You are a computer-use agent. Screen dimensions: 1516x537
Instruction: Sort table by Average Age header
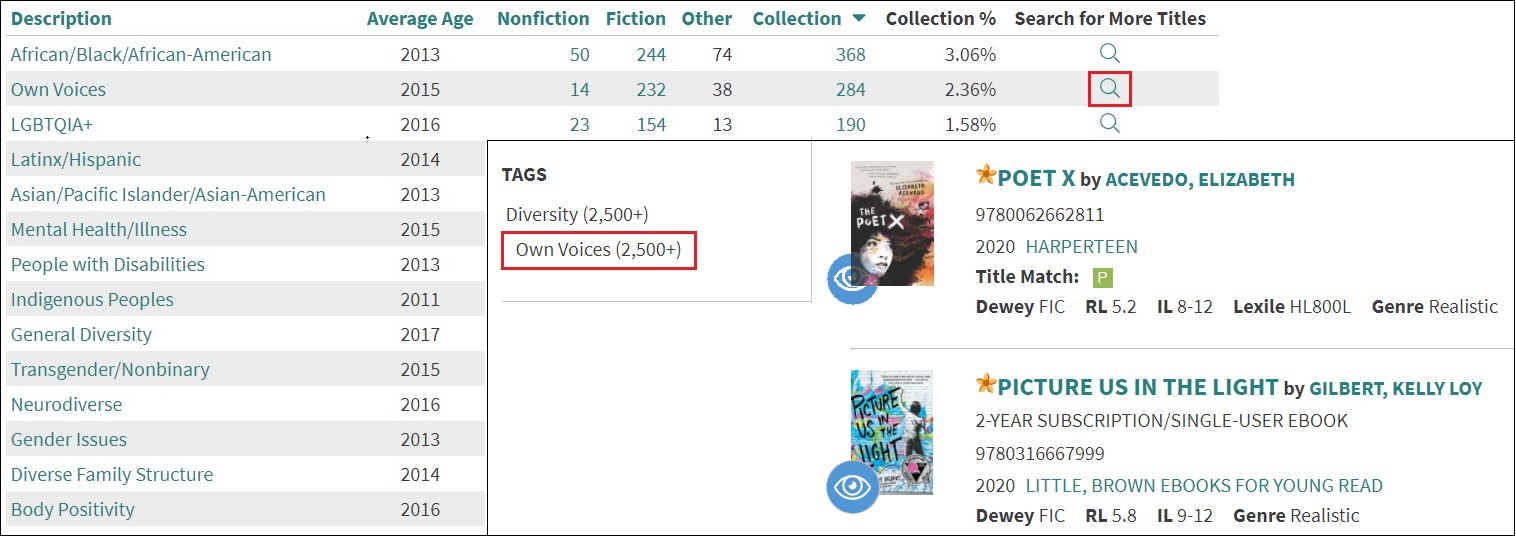[x=420, y=19]
